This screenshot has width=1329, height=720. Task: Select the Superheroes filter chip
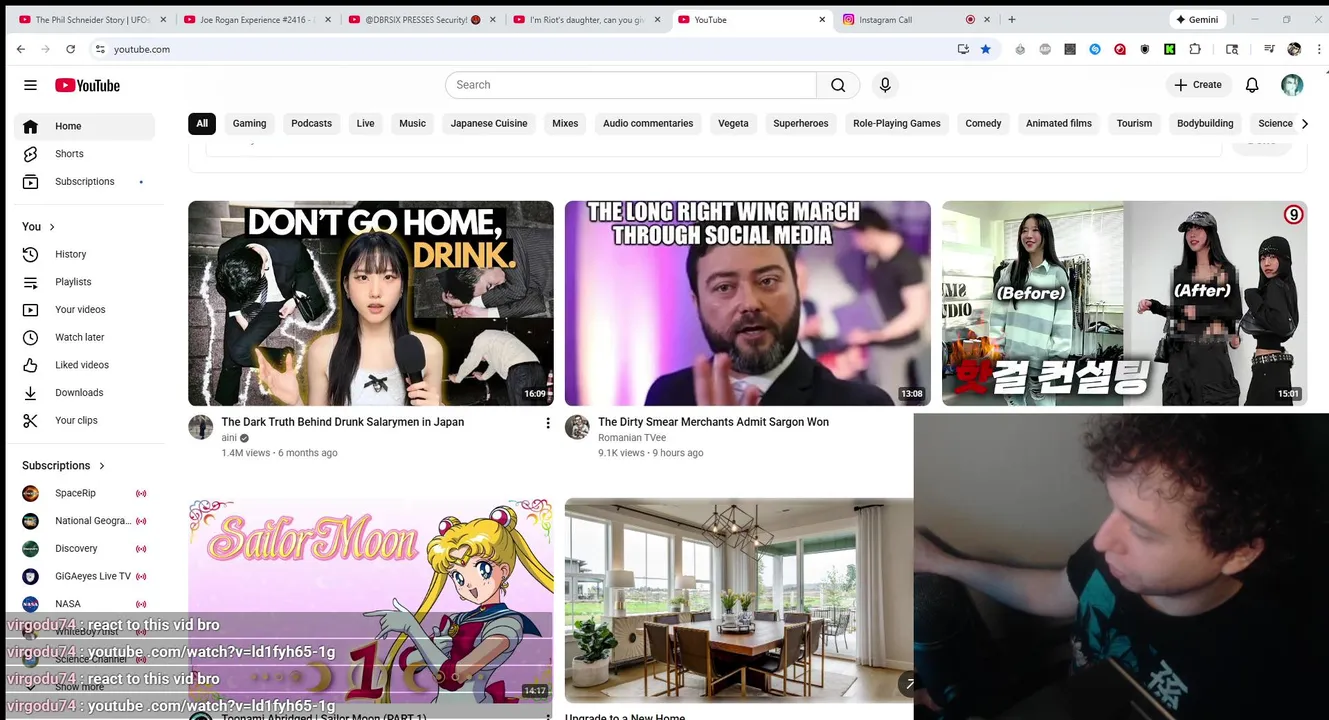[801, 124]
